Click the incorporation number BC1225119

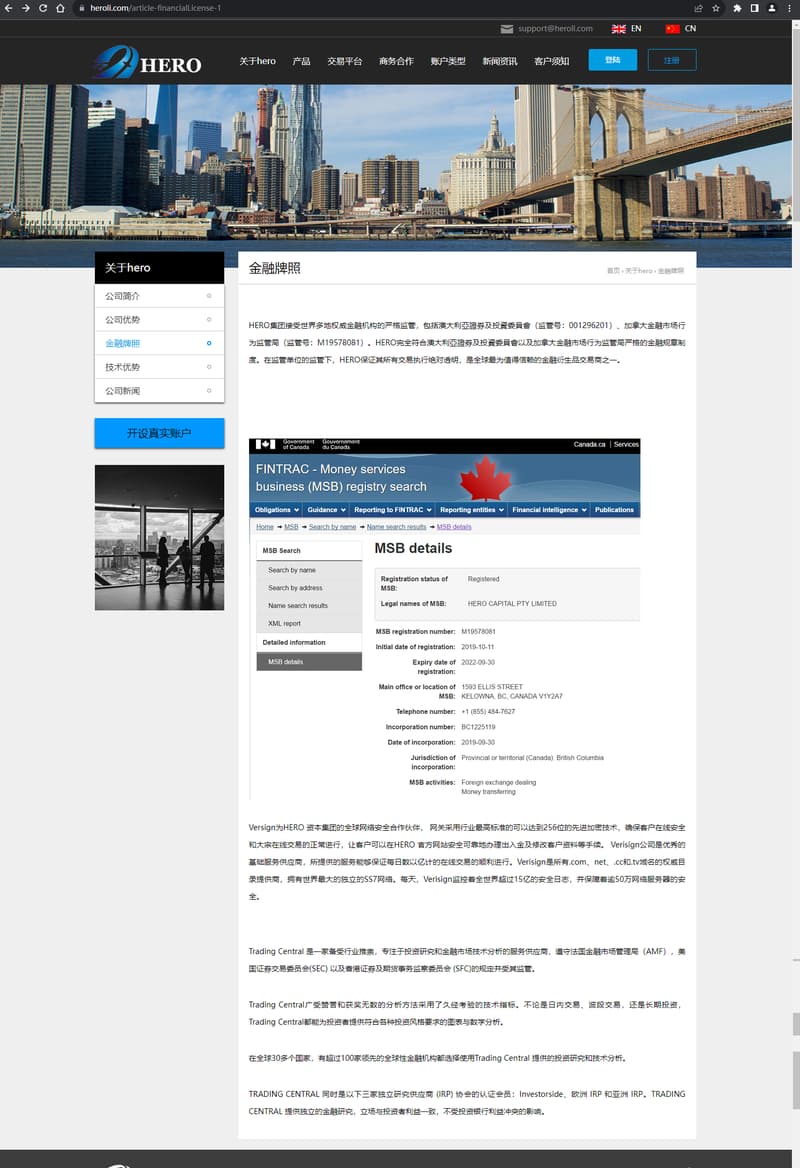coord(478,727)
